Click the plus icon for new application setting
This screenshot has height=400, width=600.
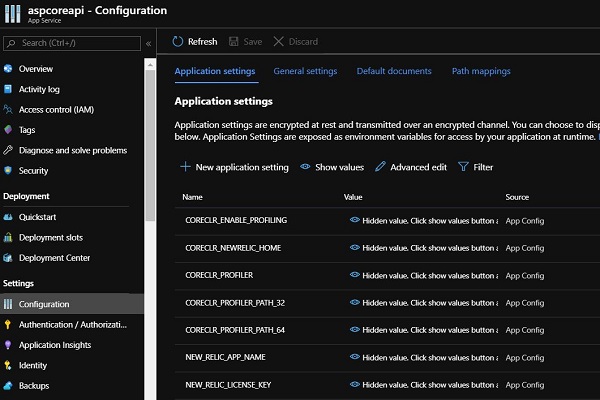185,167
